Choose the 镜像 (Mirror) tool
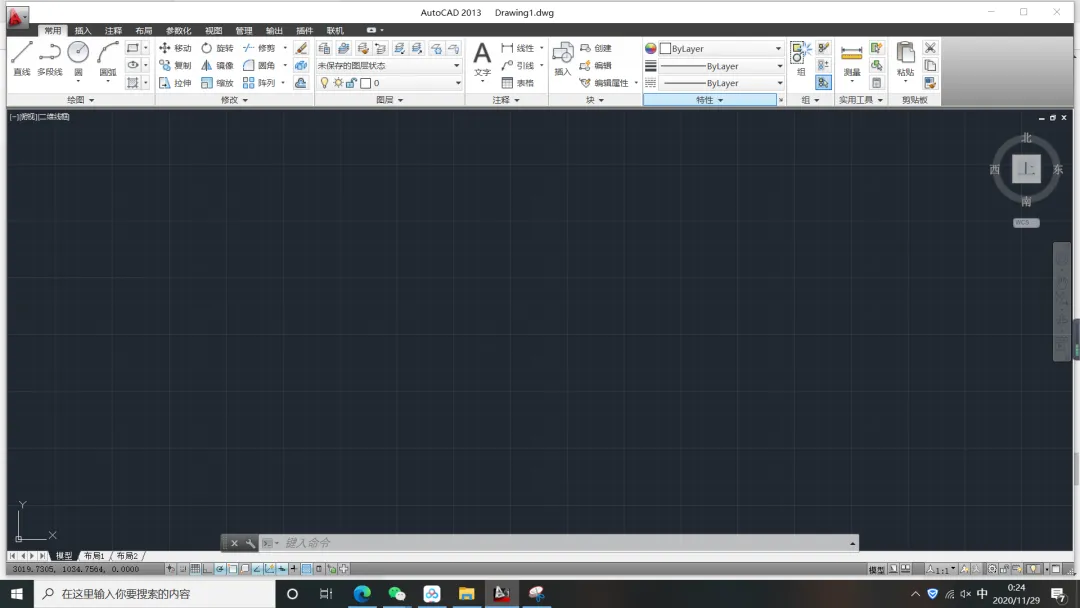This screenshot has height=608, width=1080. click(217, 65)
